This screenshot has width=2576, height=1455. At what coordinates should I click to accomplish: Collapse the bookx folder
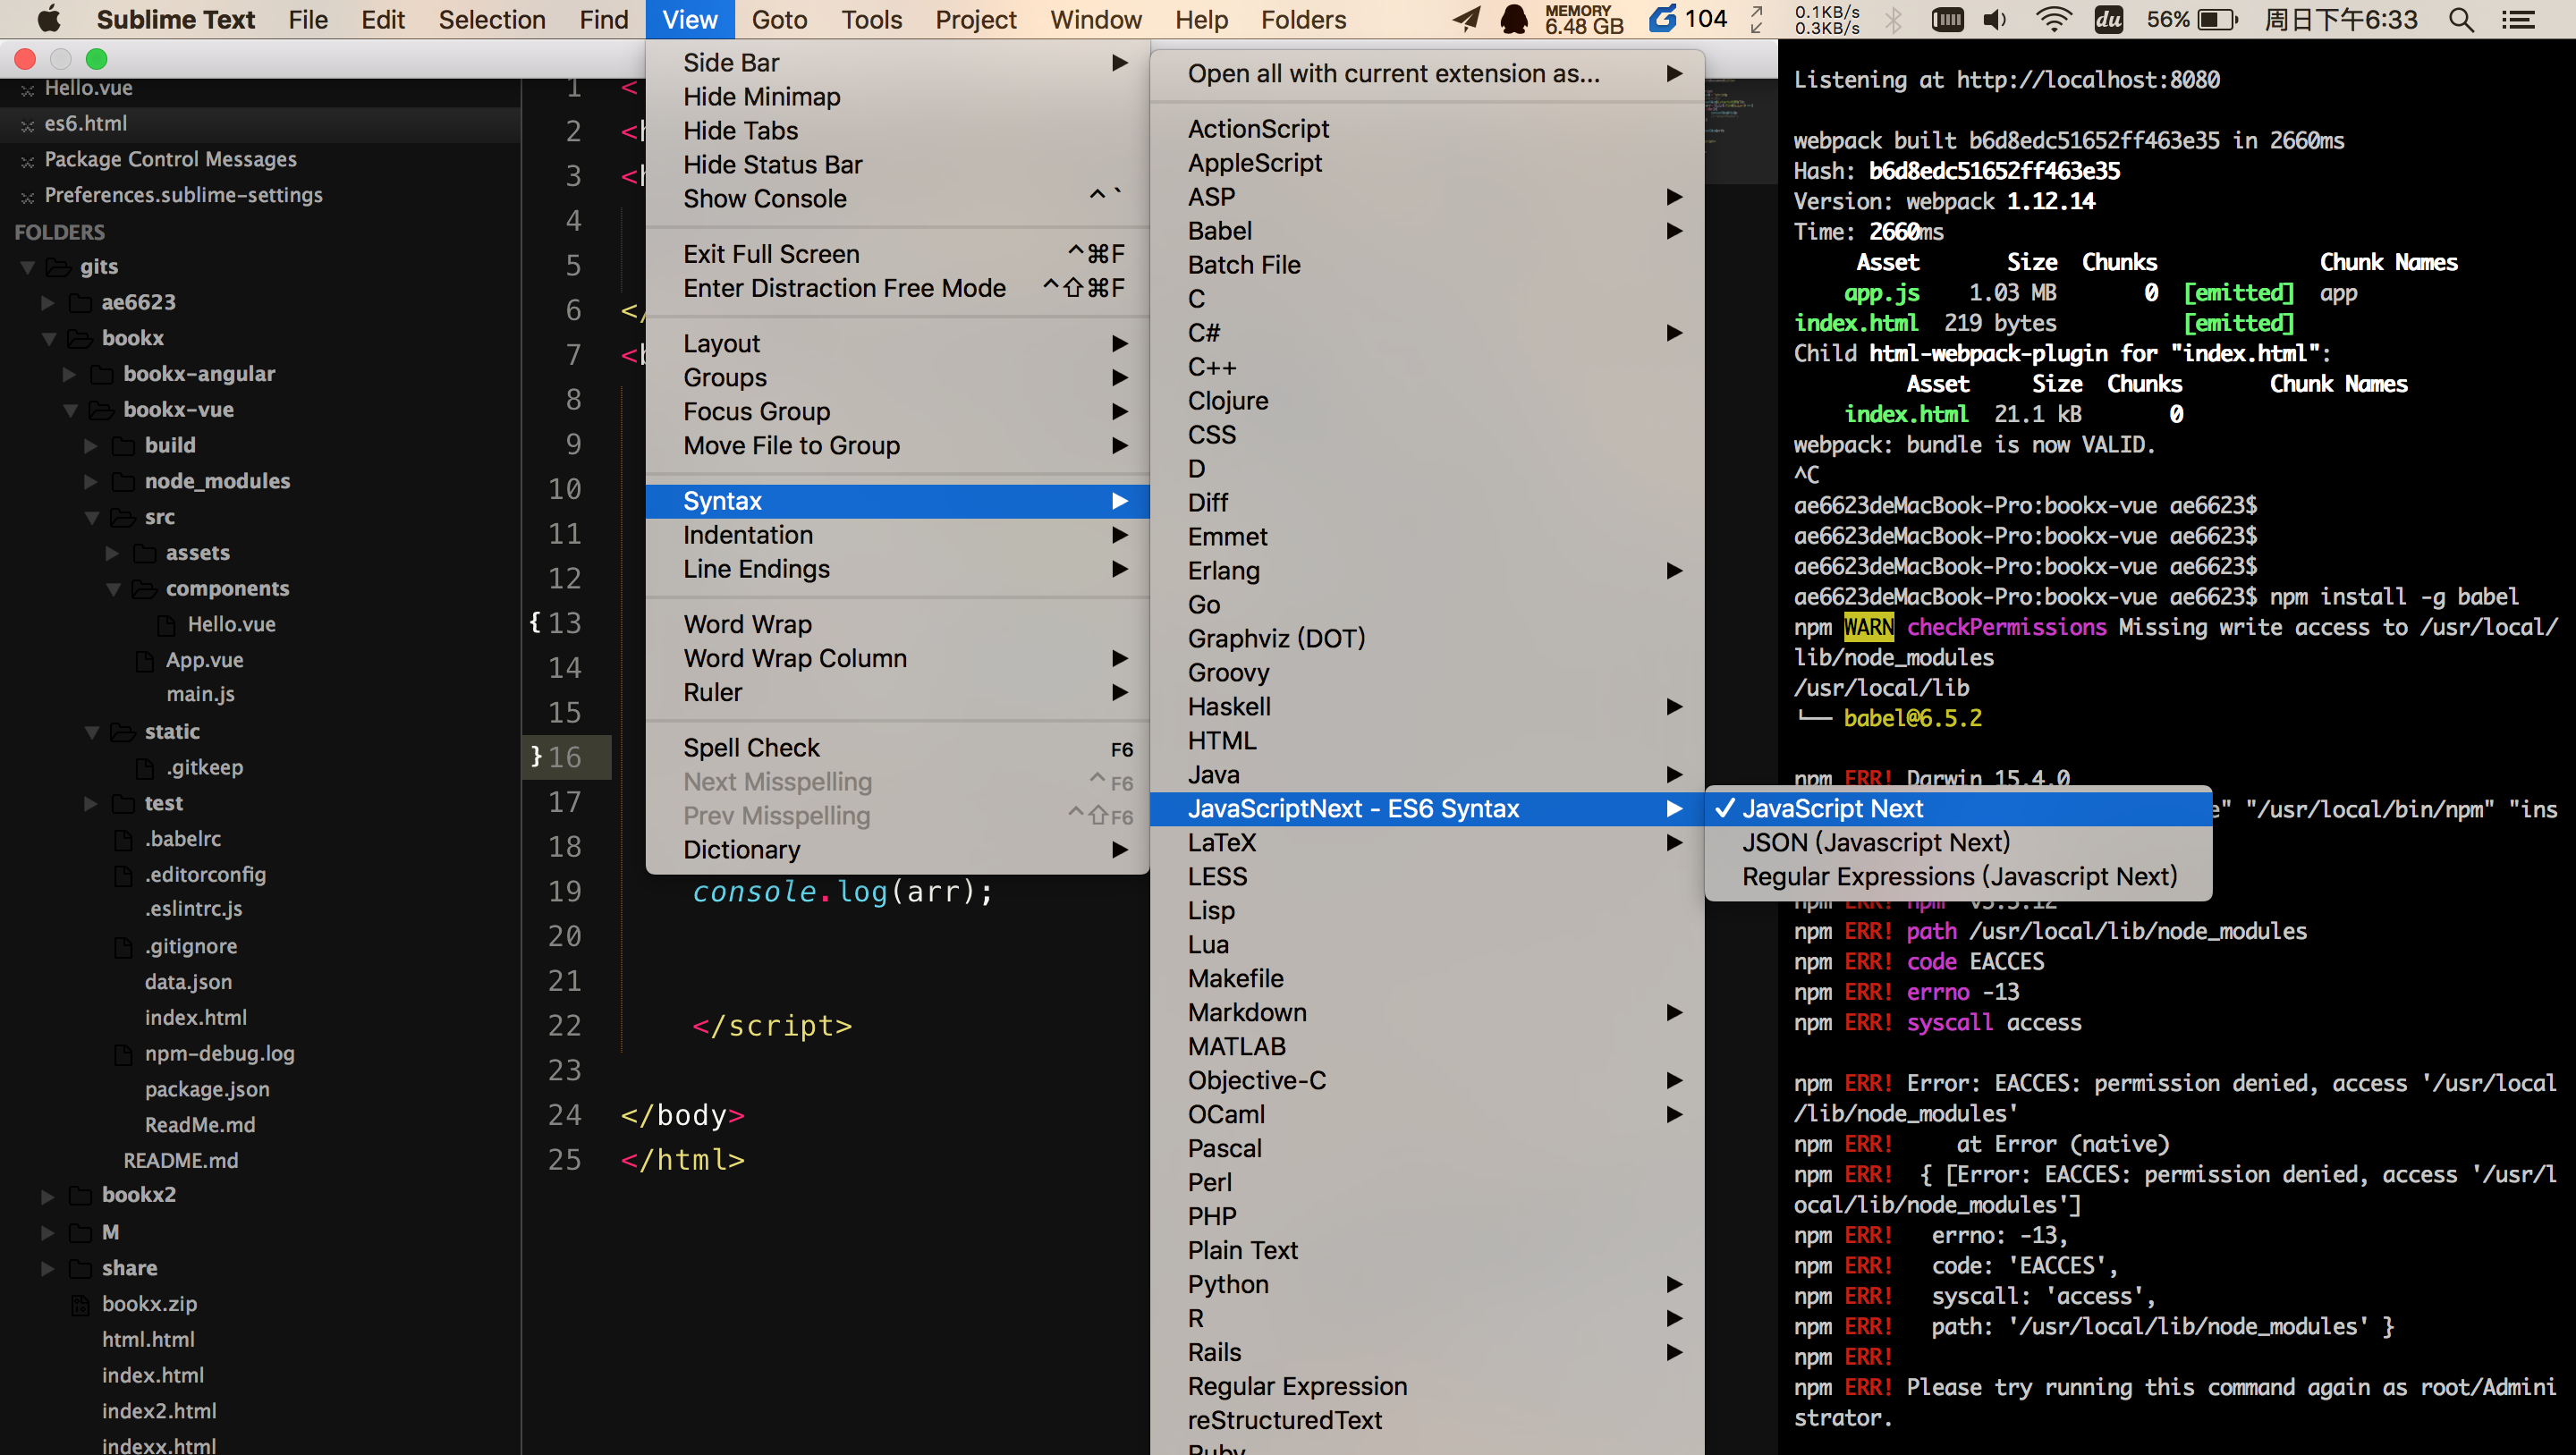pyautogui.click(x=49, y=339)
